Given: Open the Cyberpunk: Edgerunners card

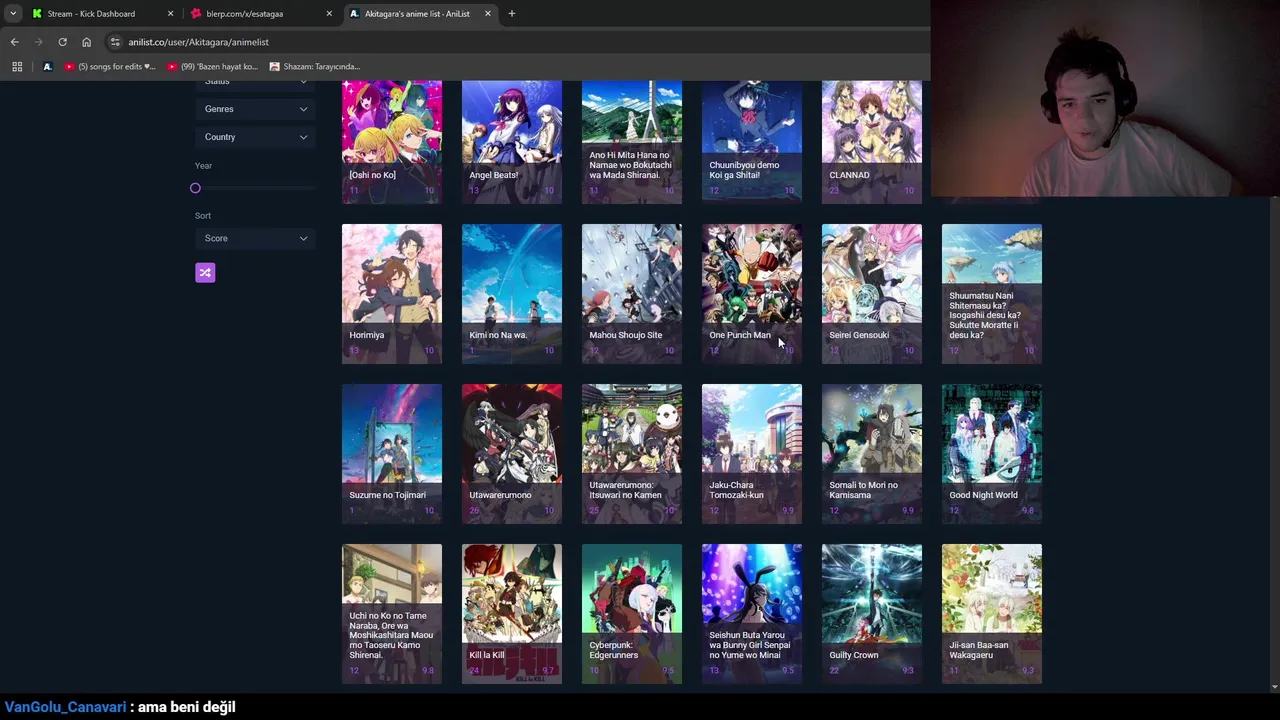Looking at the screenshot, I should [x=632, y=614].
